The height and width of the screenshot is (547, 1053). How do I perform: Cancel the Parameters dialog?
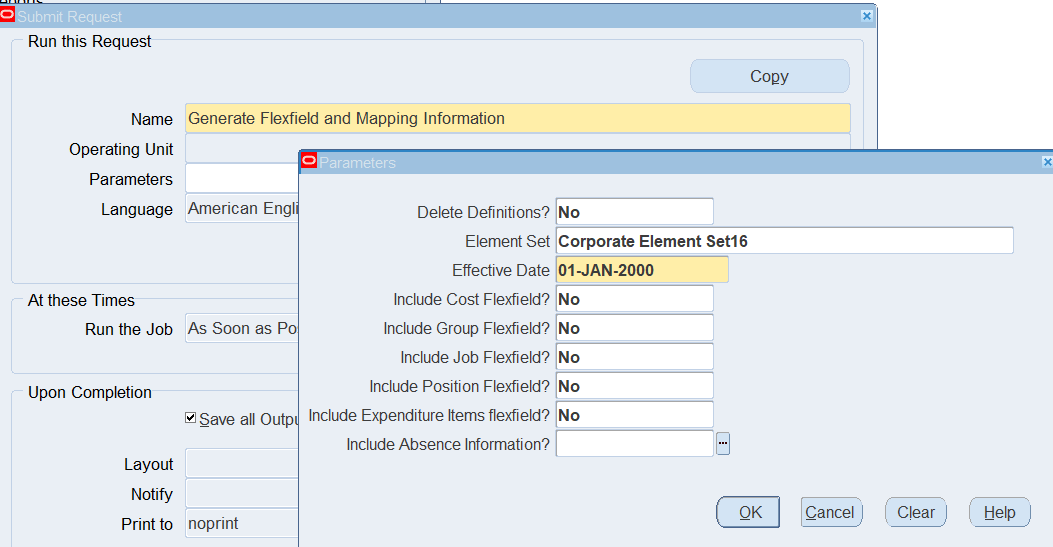point(830,512)
